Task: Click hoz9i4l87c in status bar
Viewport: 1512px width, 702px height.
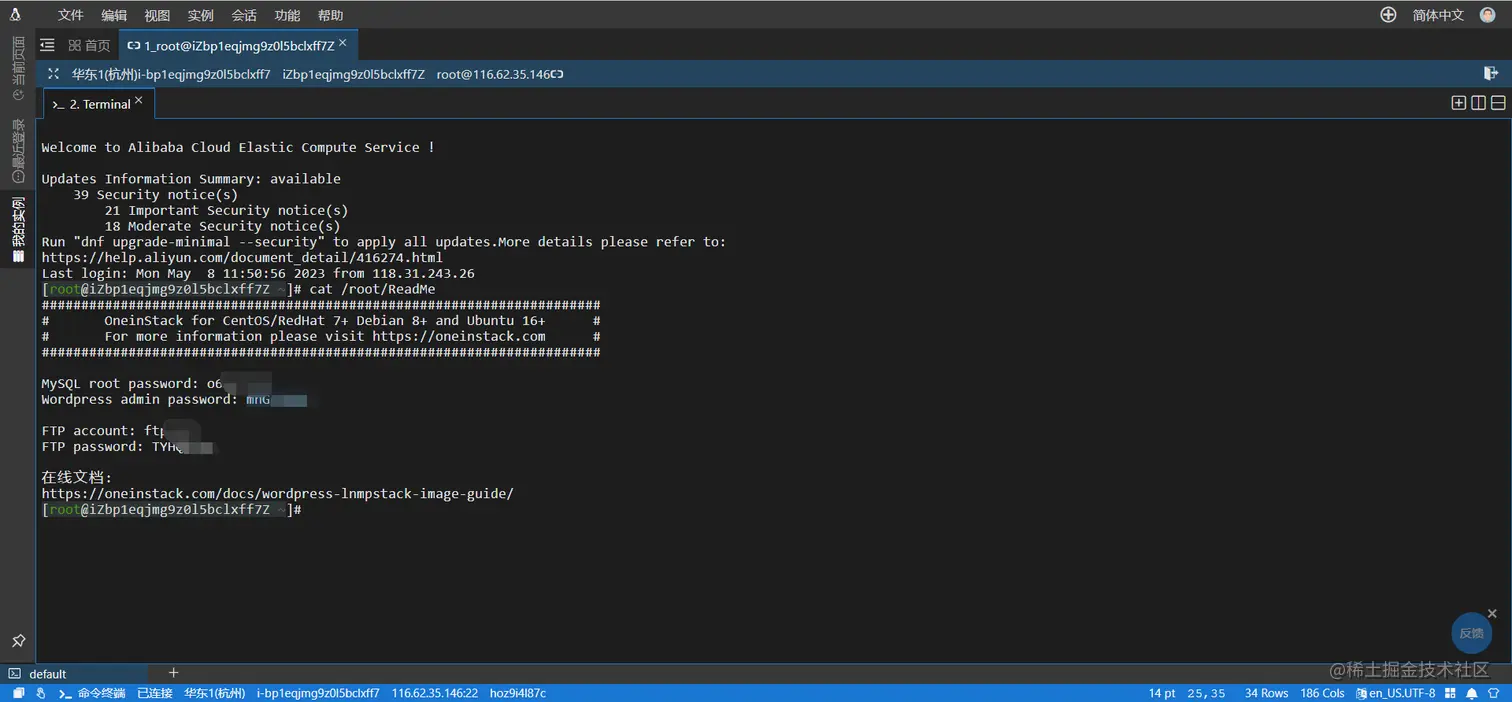Action: (x=518, y=693)
